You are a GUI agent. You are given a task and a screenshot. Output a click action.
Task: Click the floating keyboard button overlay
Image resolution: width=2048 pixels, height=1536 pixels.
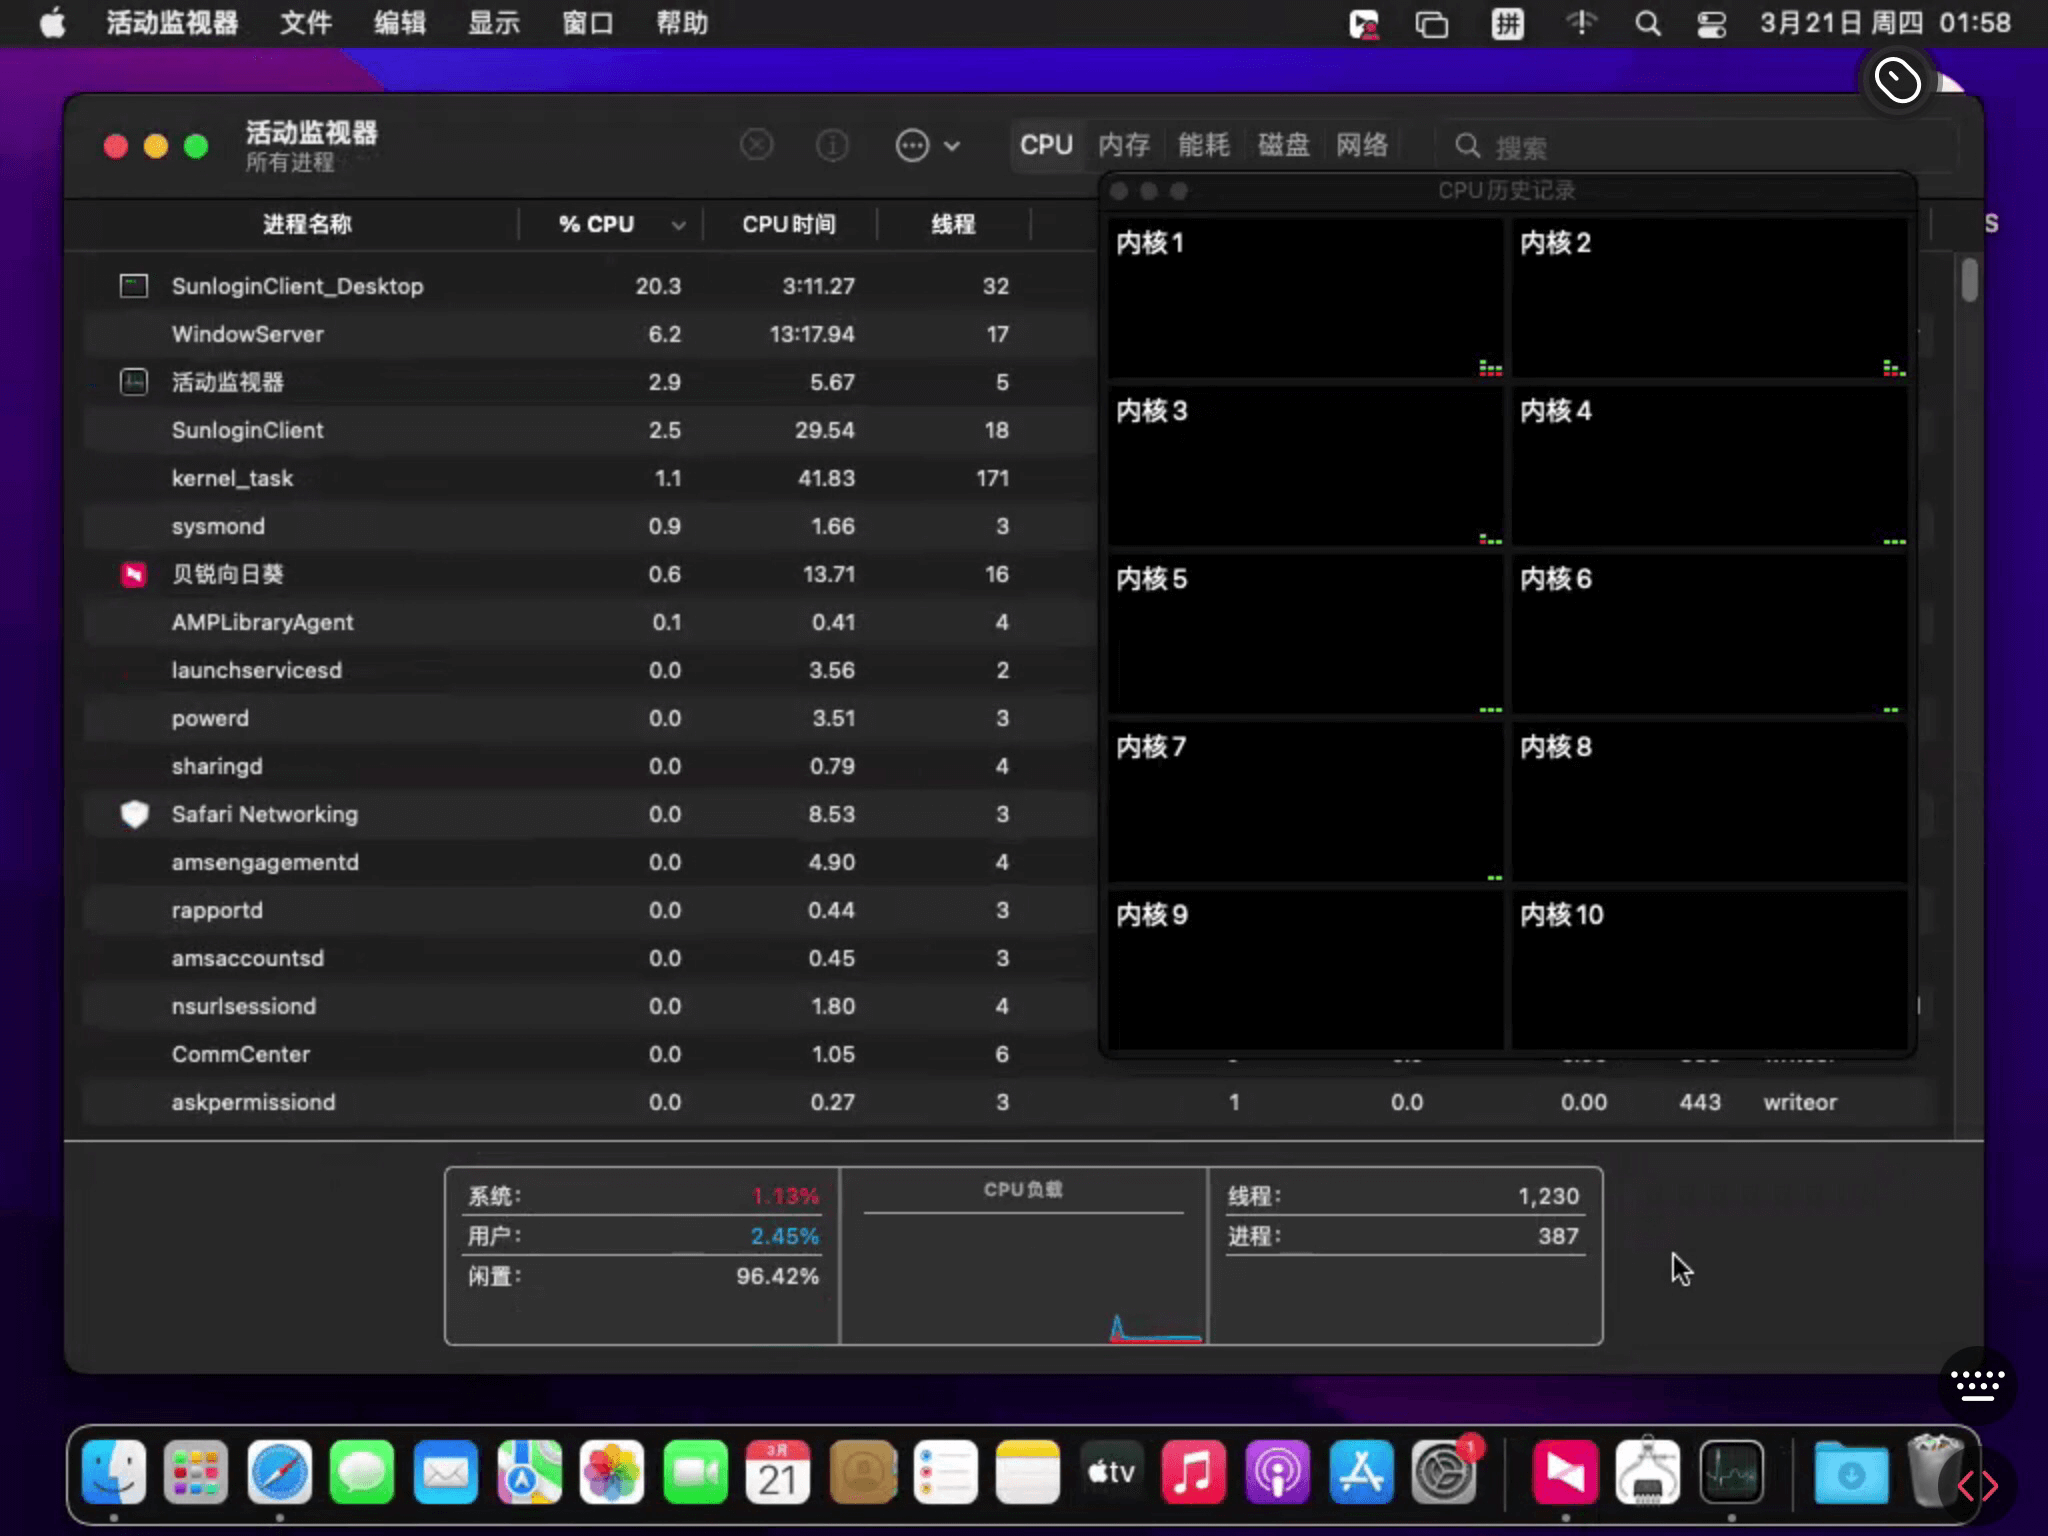coord(1977,1384)
